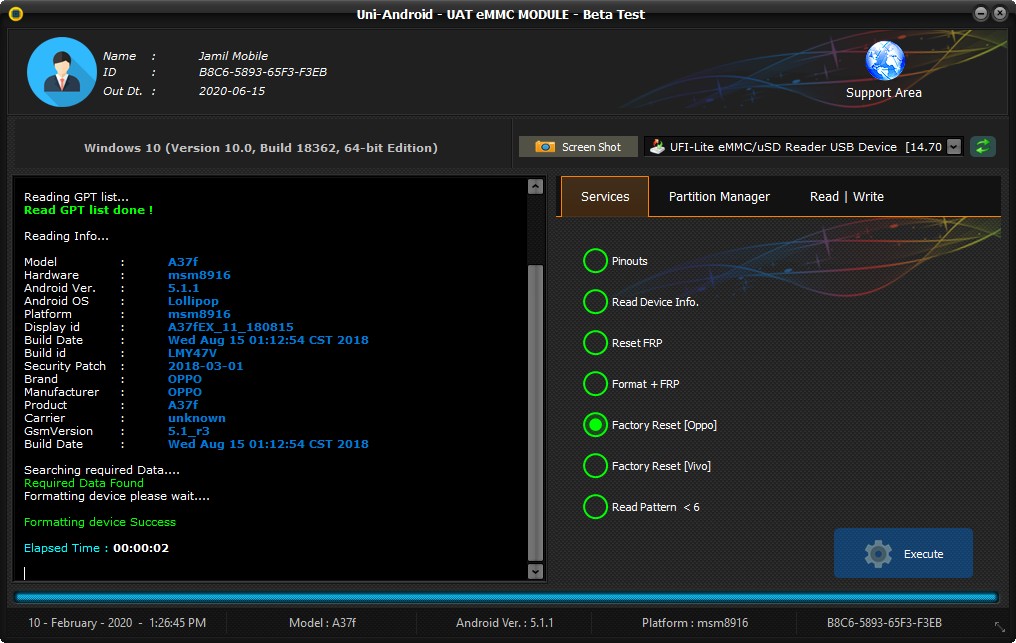Select the Pinouts radio option
Viewport: 1016px width, 643px height.
pyautogui.click(x=595, y=261)
